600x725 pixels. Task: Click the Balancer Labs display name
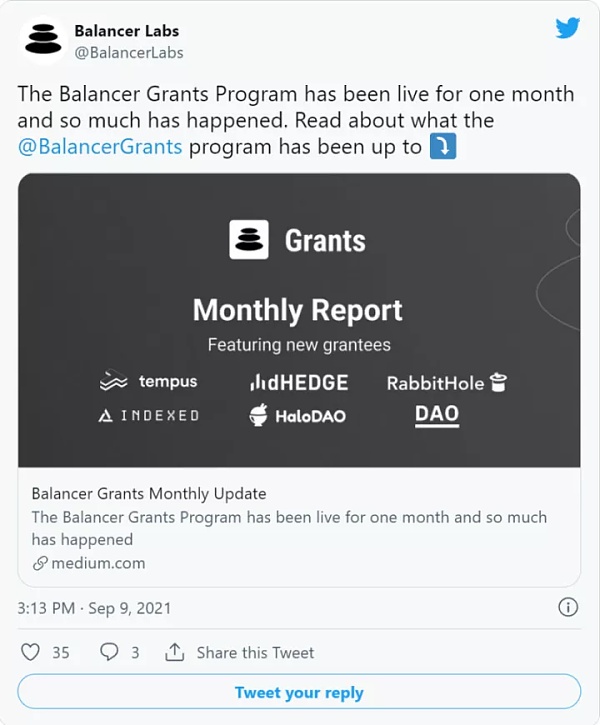126,31
